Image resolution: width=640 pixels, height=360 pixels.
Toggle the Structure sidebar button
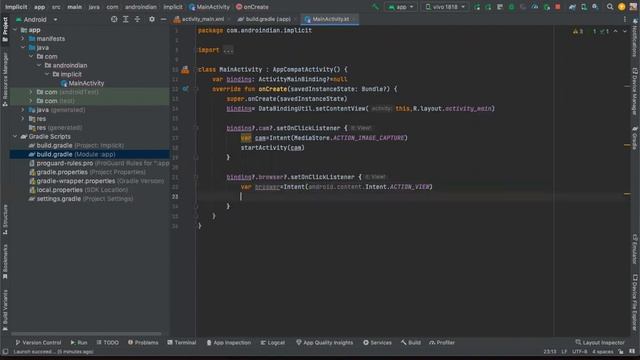[x=5, y=220]
